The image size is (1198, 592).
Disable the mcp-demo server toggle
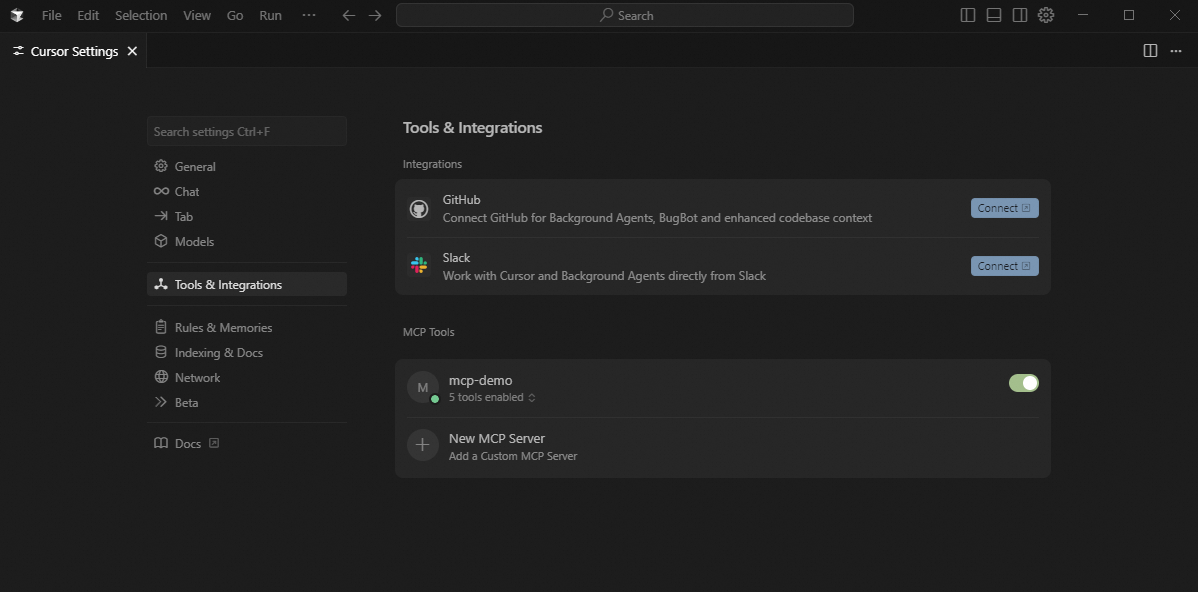[1024, 383]
